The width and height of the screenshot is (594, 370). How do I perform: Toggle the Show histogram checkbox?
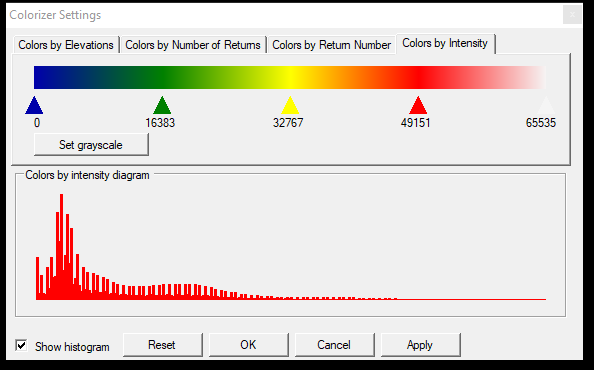[x=21, y=345]
